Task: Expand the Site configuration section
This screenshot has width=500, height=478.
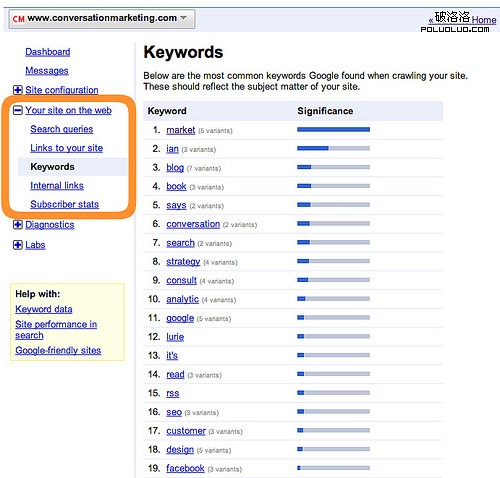Action: click(x=18, y=90)
